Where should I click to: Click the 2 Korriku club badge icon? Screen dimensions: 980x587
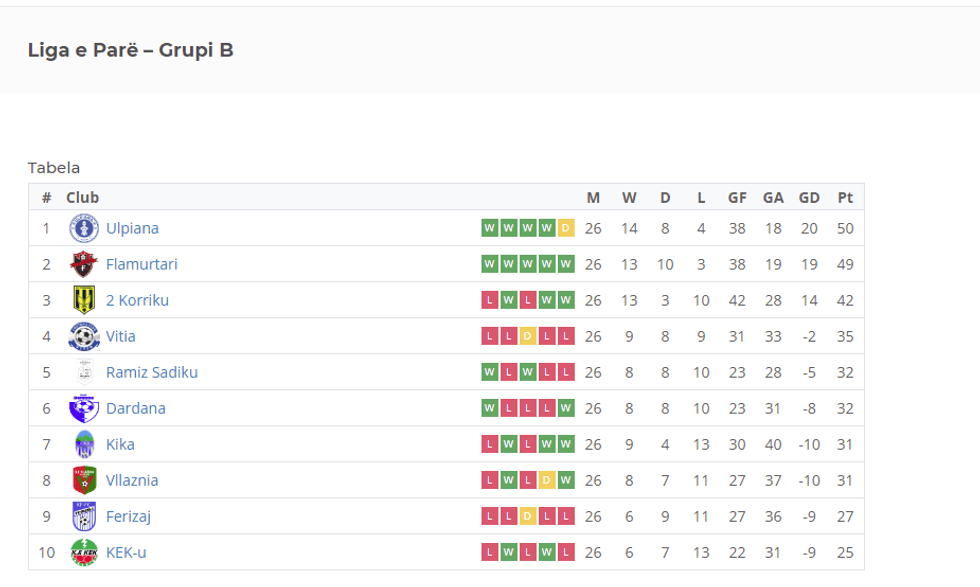pyautogui.click(x=84, y=300)
